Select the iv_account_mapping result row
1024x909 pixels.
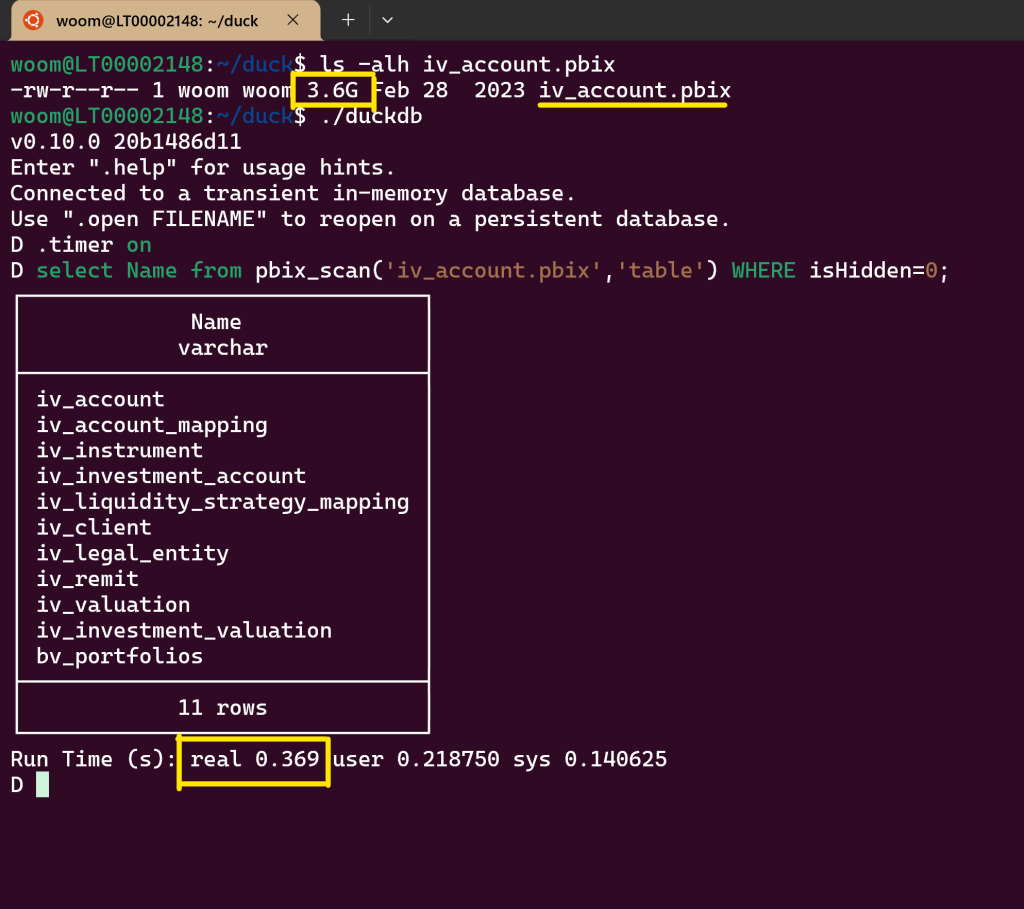(x=152, y=425)
